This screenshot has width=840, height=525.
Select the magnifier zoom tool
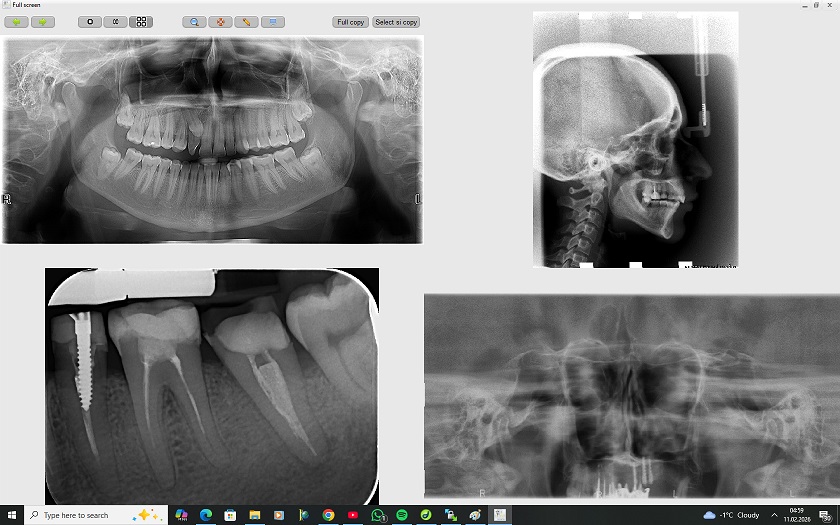pyautogui.click(x=195, y=22)
